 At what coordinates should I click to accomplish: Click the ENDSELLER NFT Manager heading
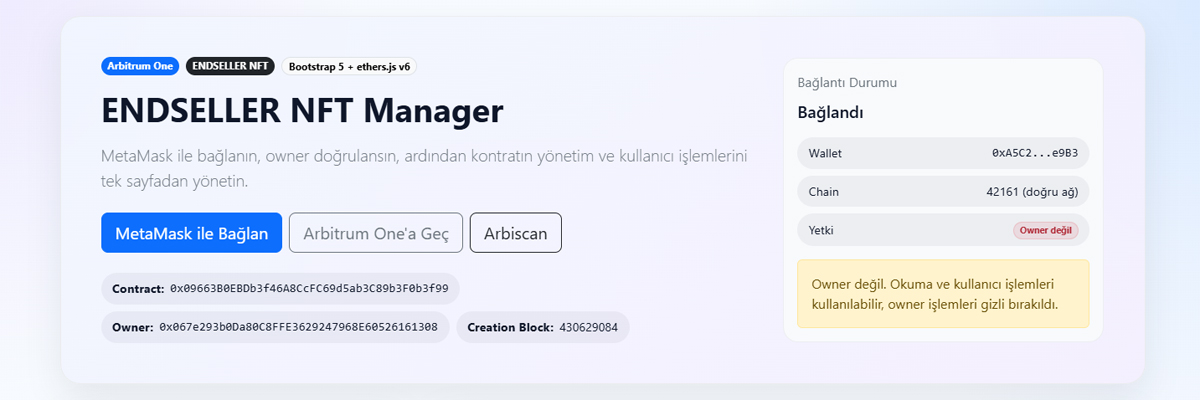pos(302,111)
